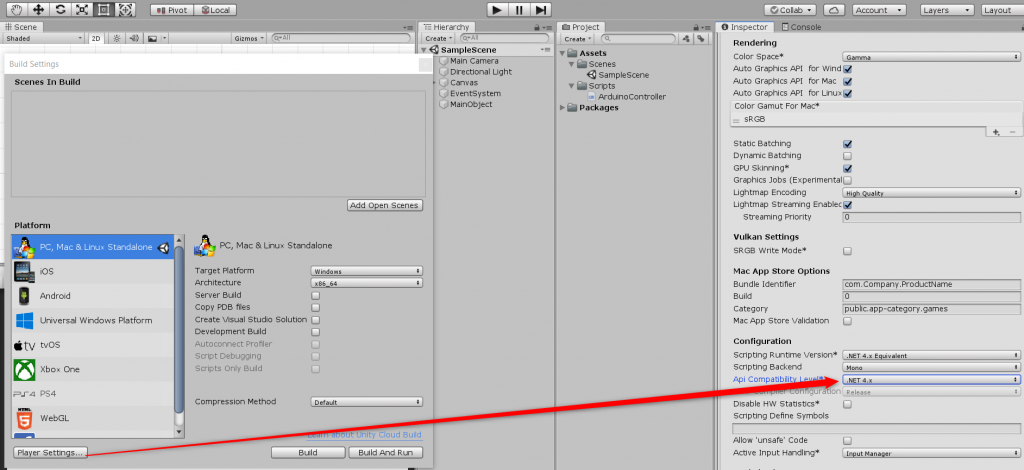Enable the Server Build checkbox
The image size is (1024, 470).
click(315, 296)
